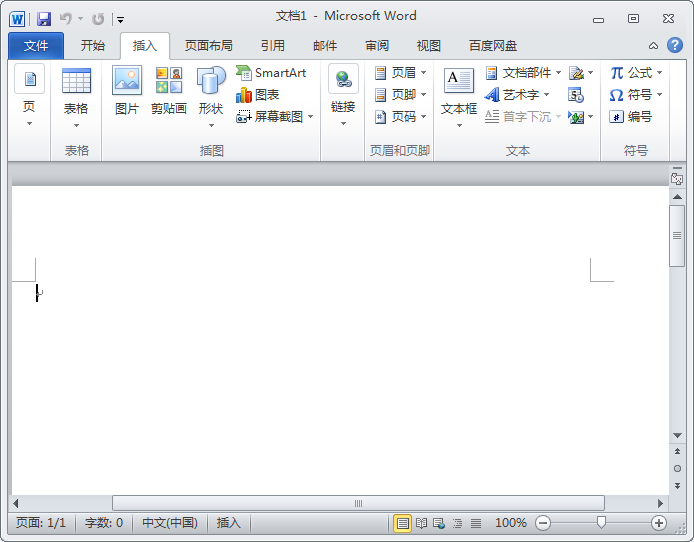Switch to outline view
694x542 pixels.
coord(457,523)
